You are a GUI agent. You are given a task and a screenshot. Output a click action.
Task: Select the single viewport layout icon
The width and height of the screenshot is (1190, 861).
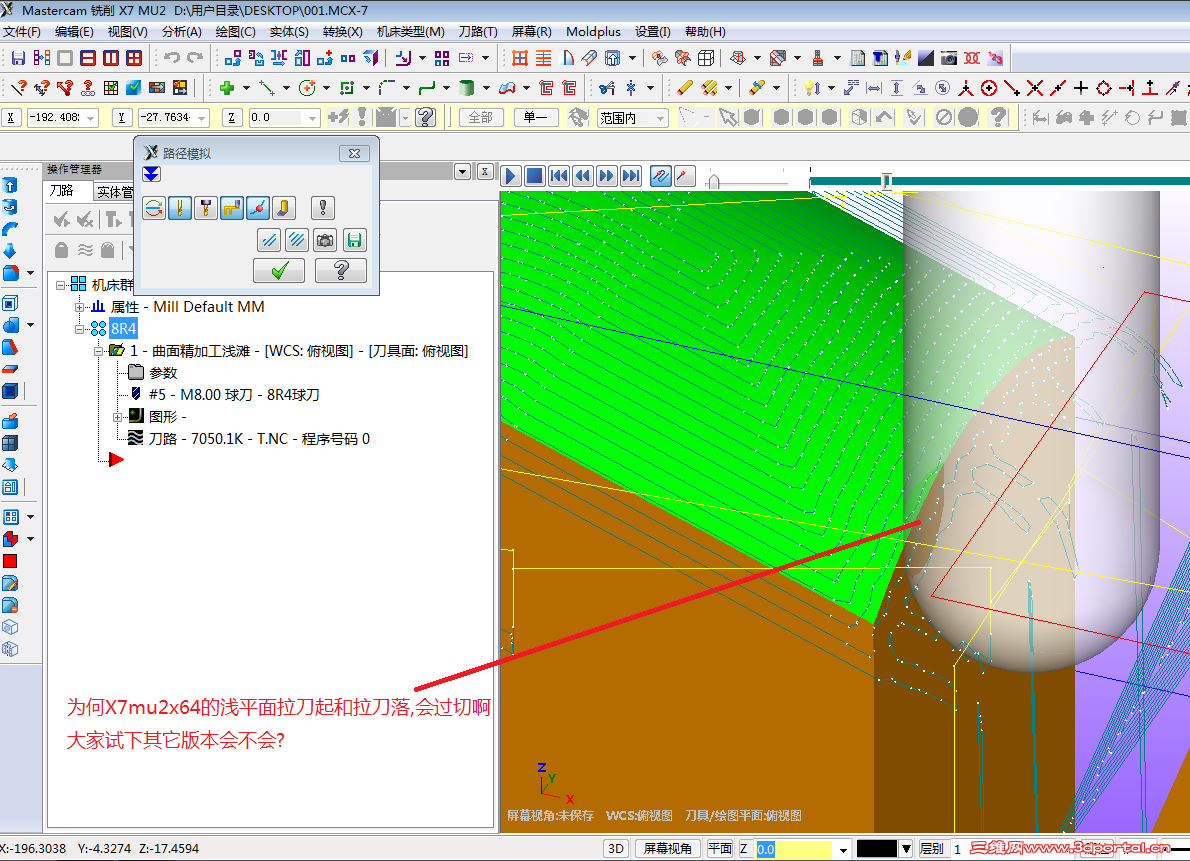[x=65, y=58]
